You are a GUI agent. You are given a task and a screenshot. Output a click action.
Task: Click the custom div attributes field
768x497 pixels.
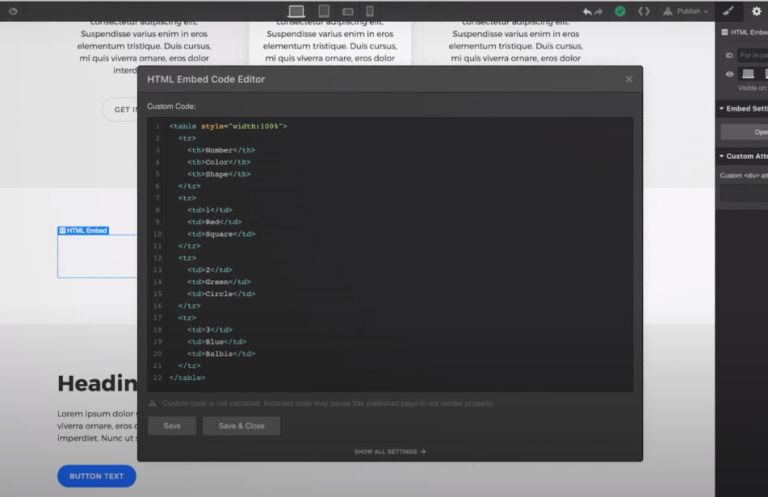click(x=744, y=193)
